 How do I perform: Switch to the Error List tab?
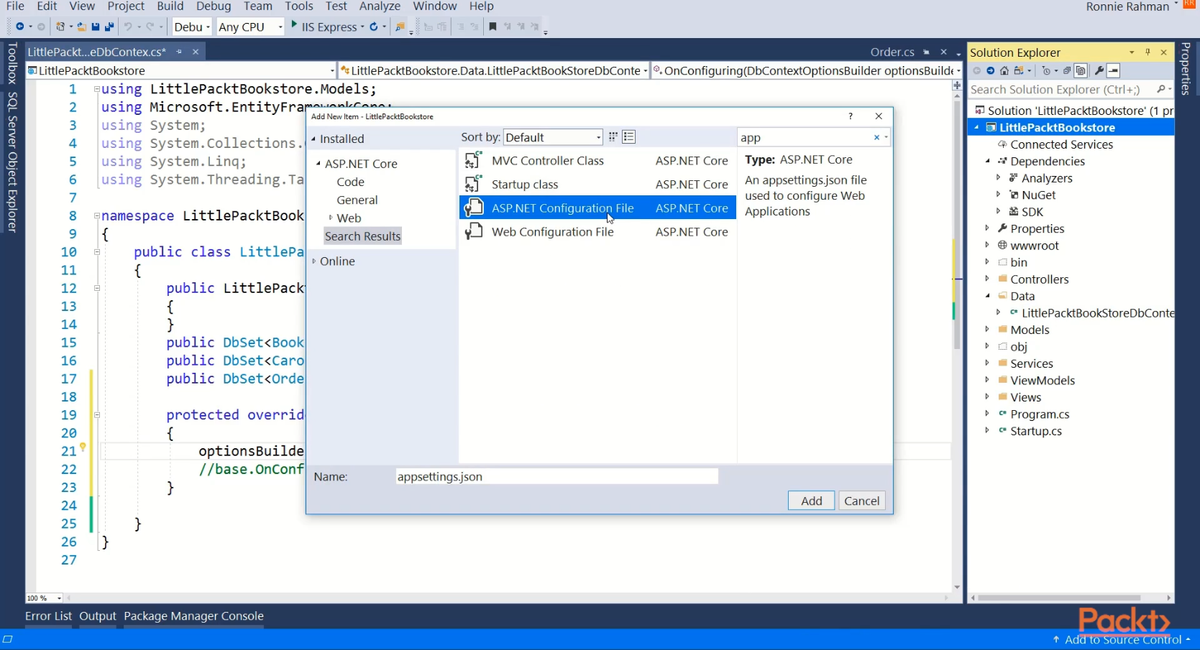click(x=48, y=616)
